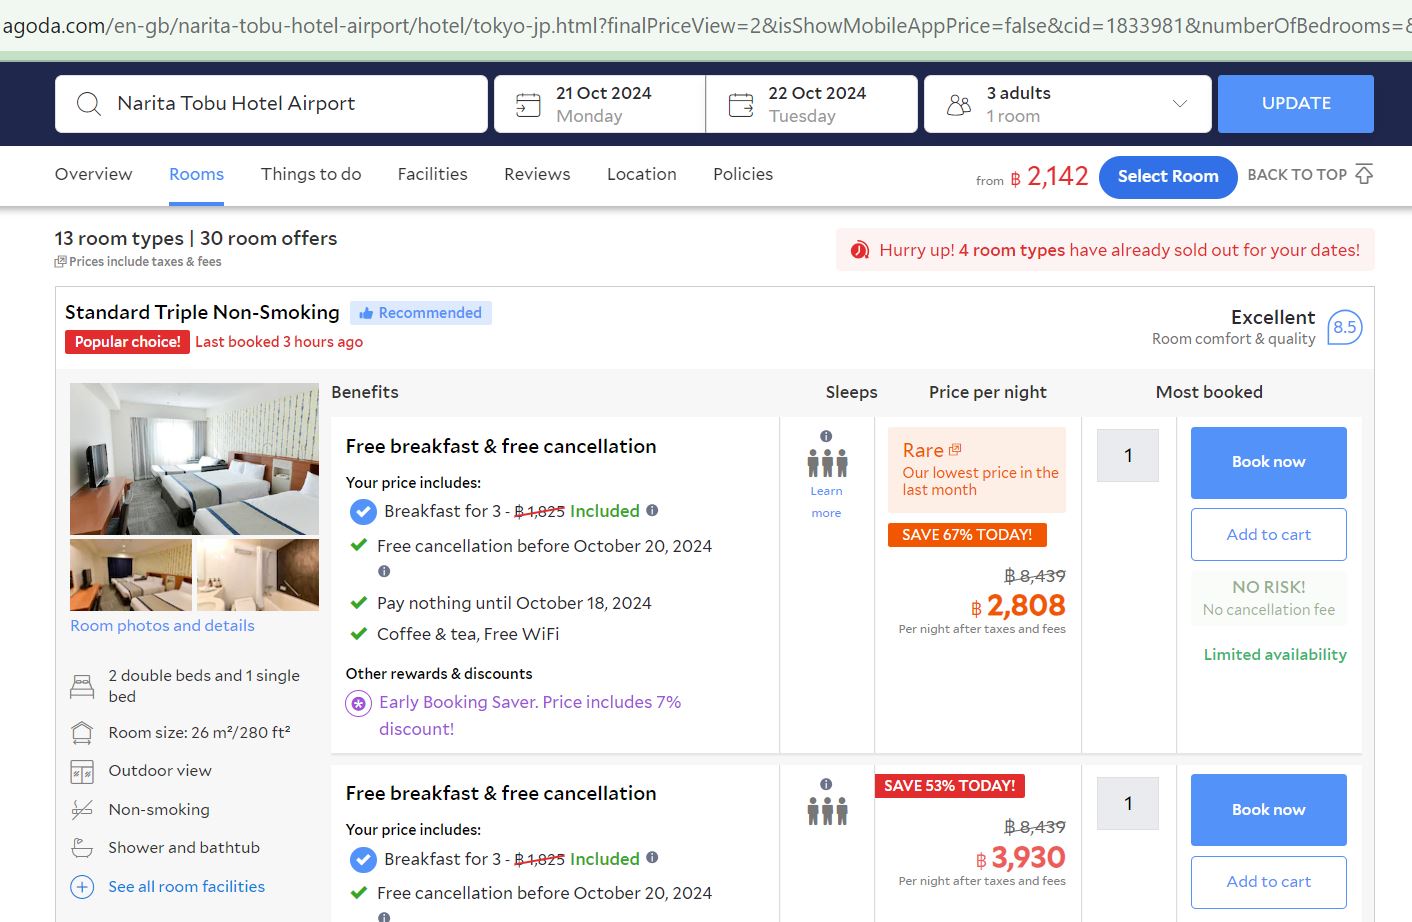Screen dimensions: 1412x922
Task: Click See all room facilities link
Action: pos(187,887)
